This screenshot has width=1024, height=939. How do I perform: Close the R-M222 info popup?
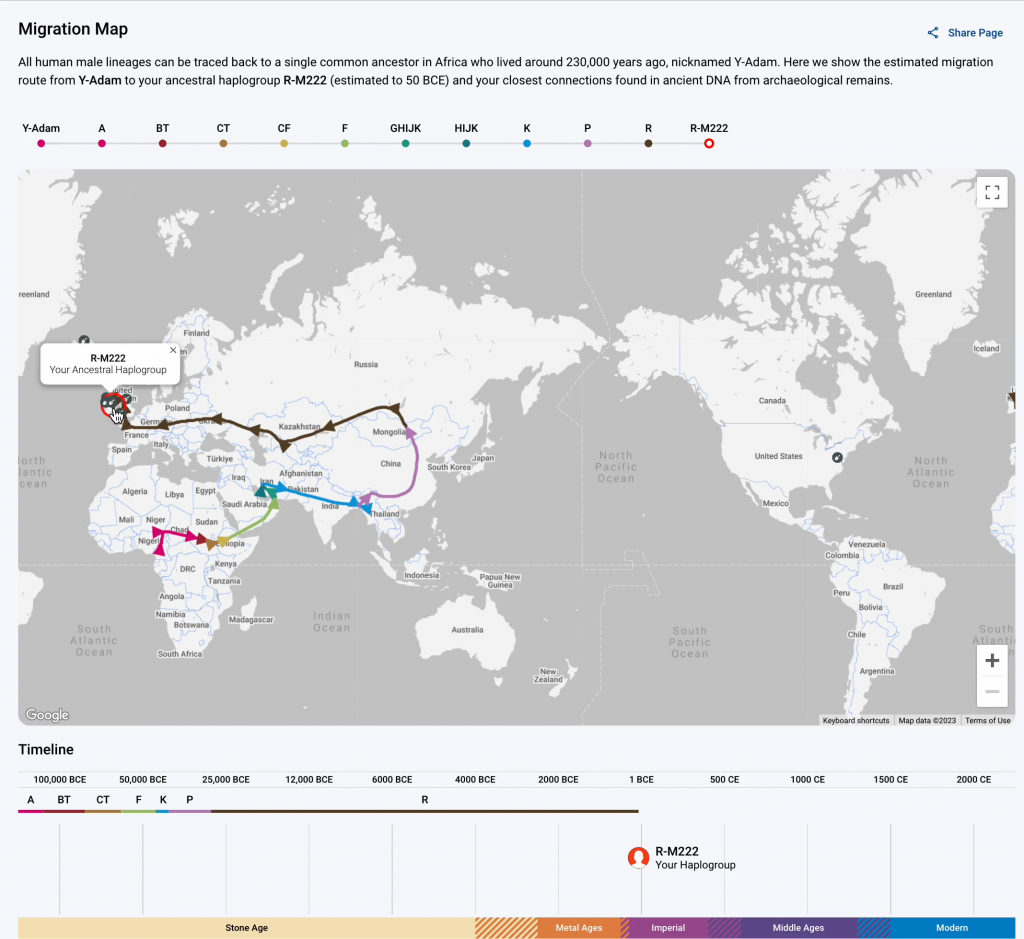(173, 350)
